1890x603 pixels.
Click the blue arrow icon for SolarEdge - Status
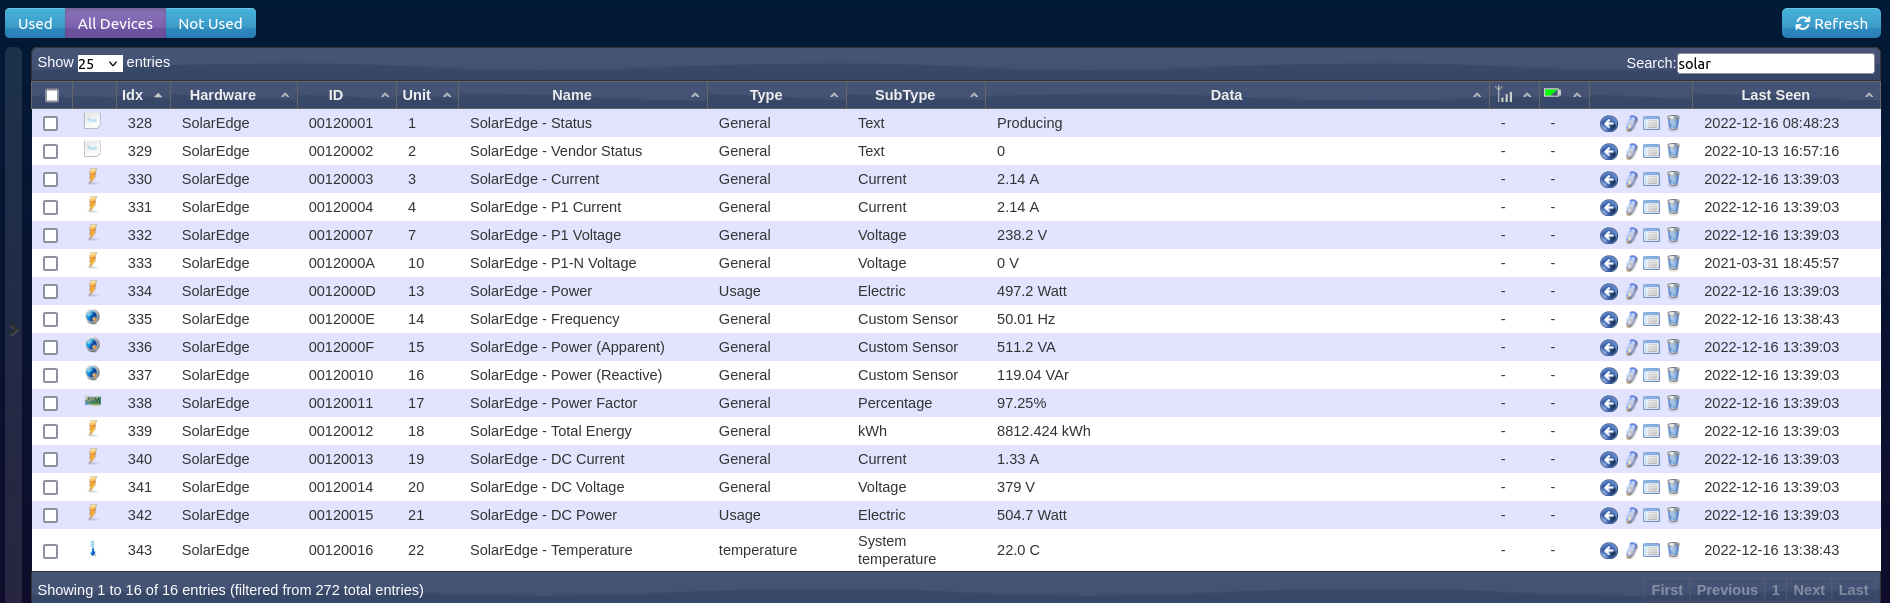tap(1609, 124)
